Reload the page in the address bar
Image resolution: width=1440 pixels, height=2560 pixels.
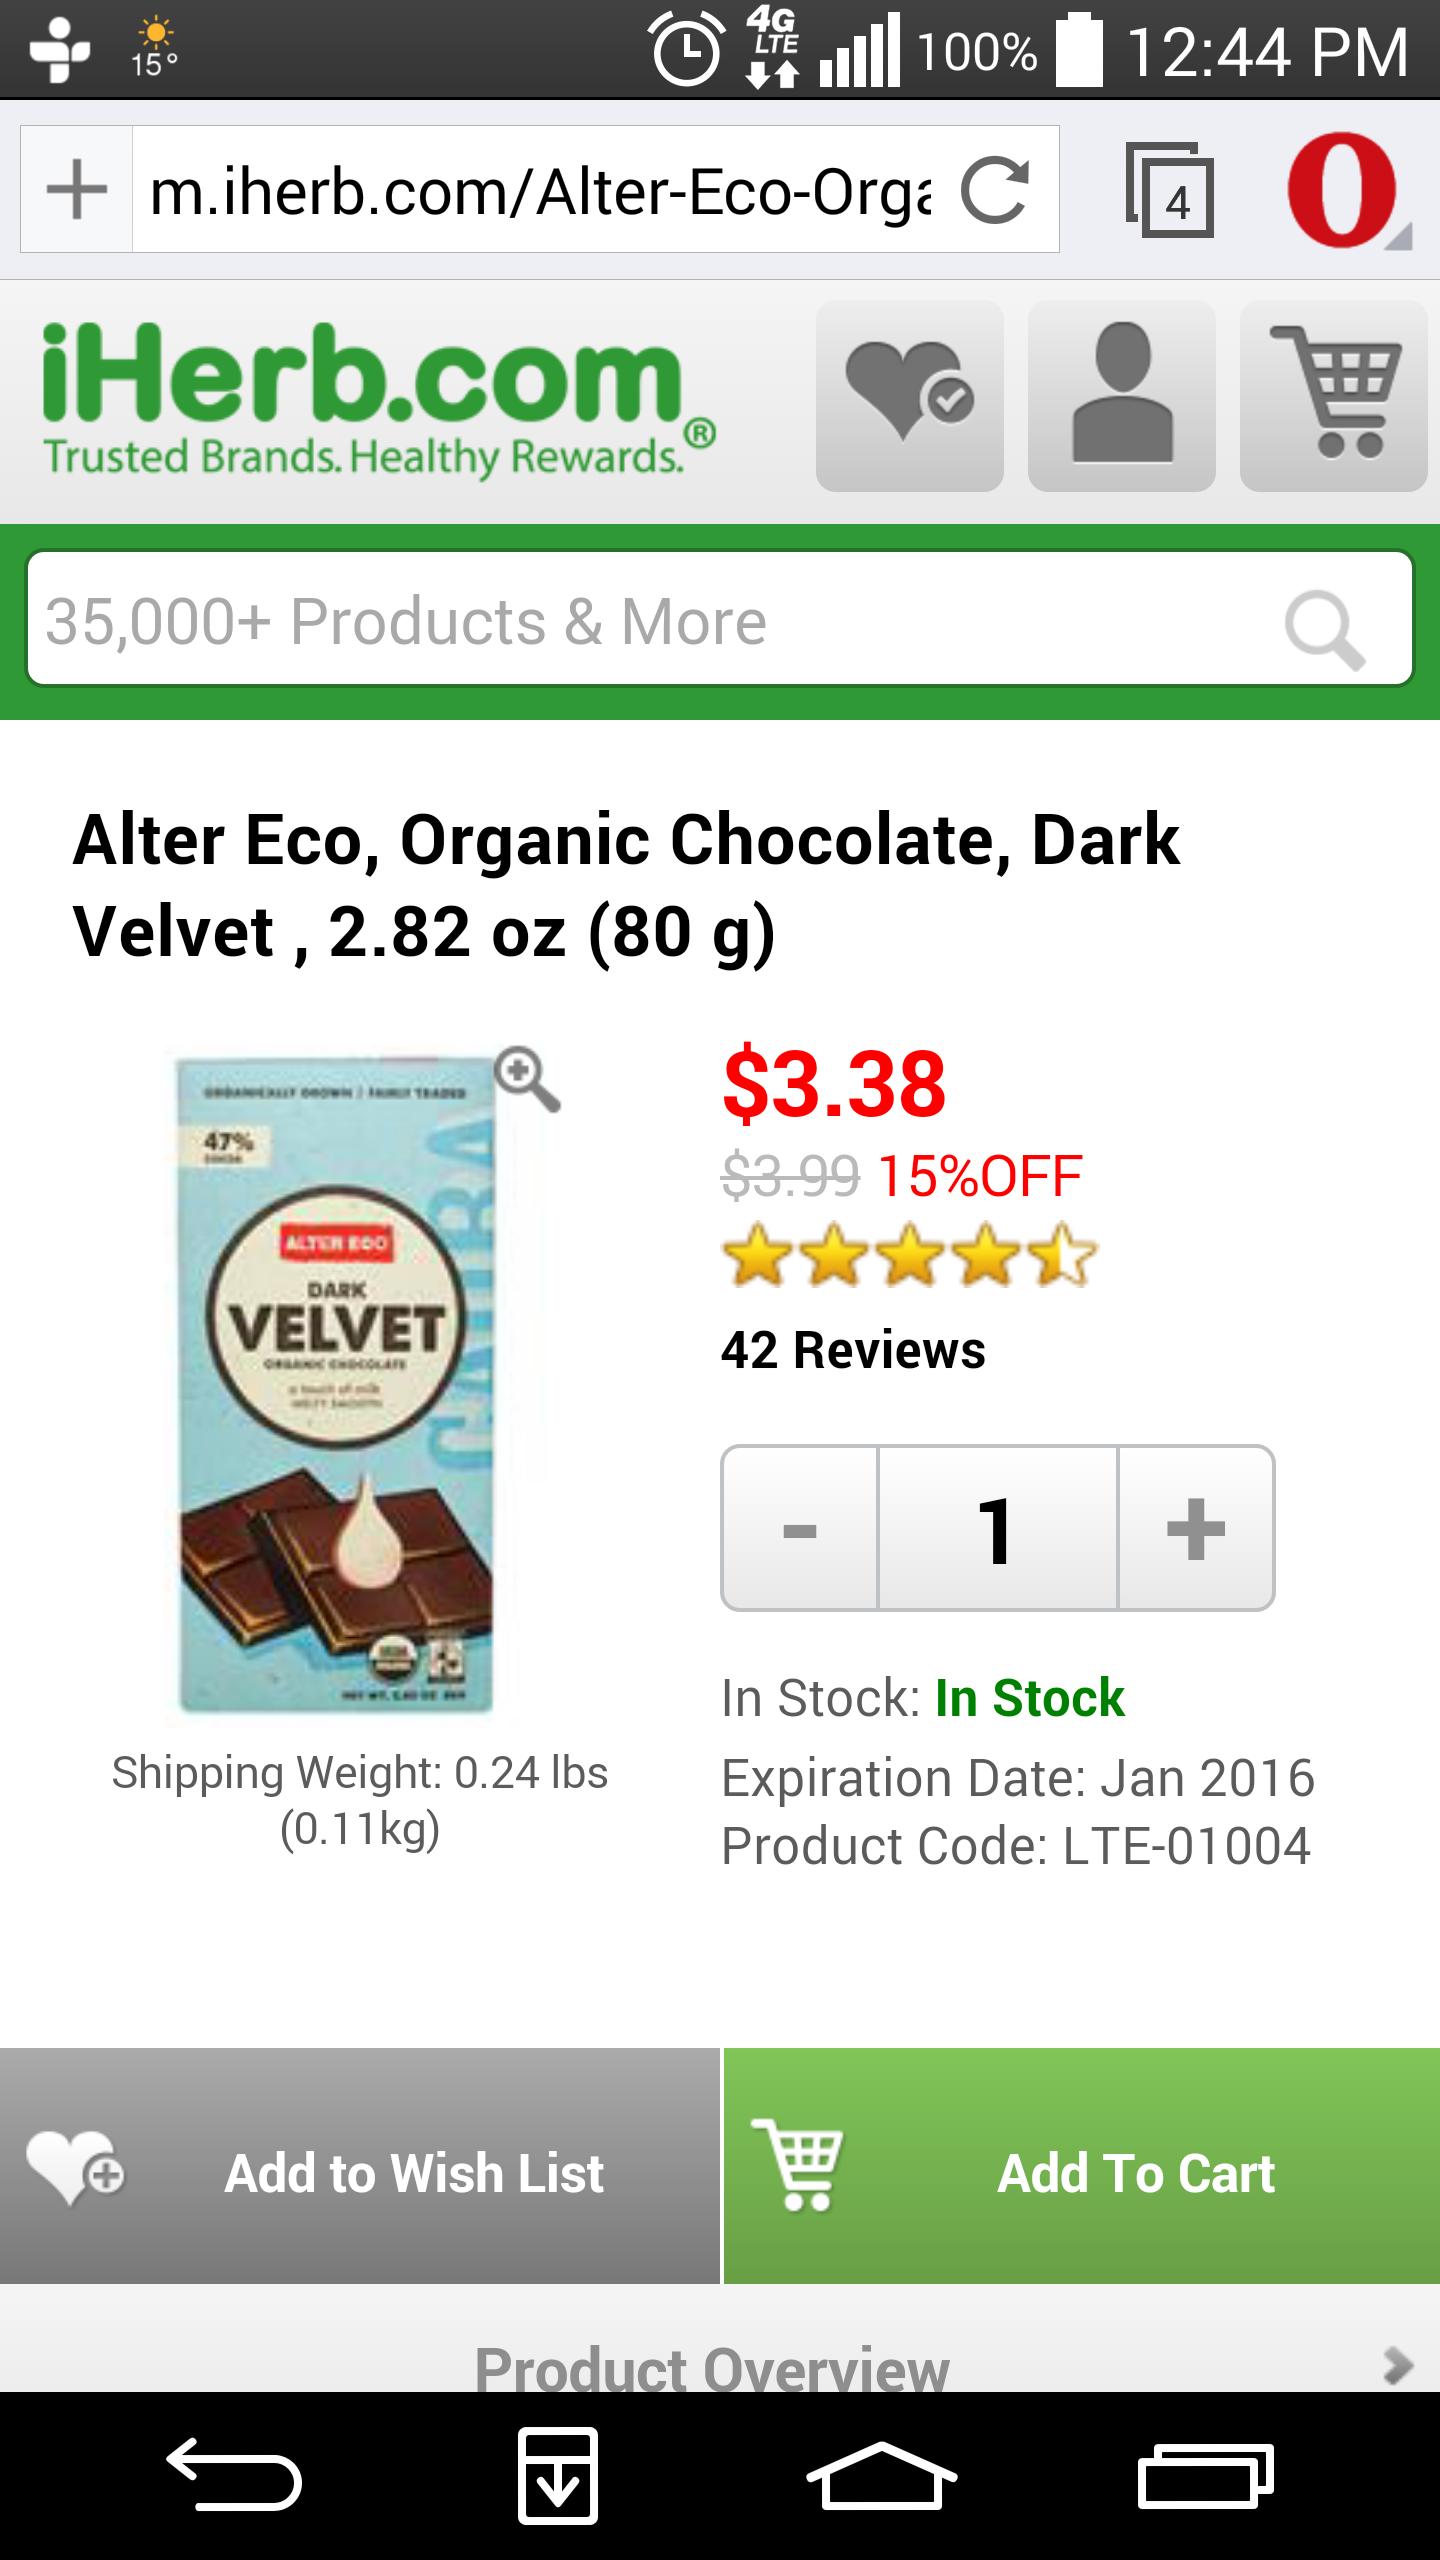click(x=995, y=190)
